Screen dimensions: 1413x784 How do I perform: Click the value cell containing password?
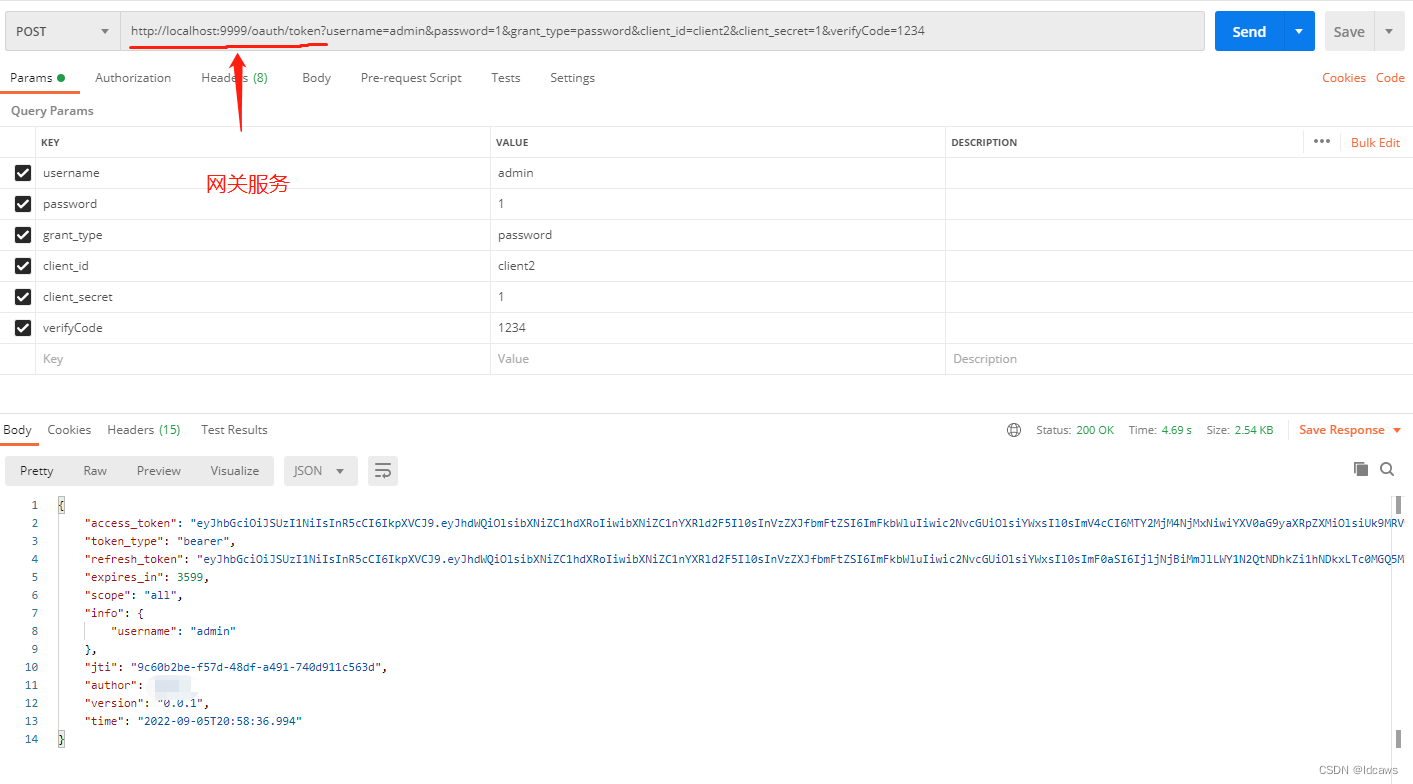pyautogui.click(x=717, y=235)
